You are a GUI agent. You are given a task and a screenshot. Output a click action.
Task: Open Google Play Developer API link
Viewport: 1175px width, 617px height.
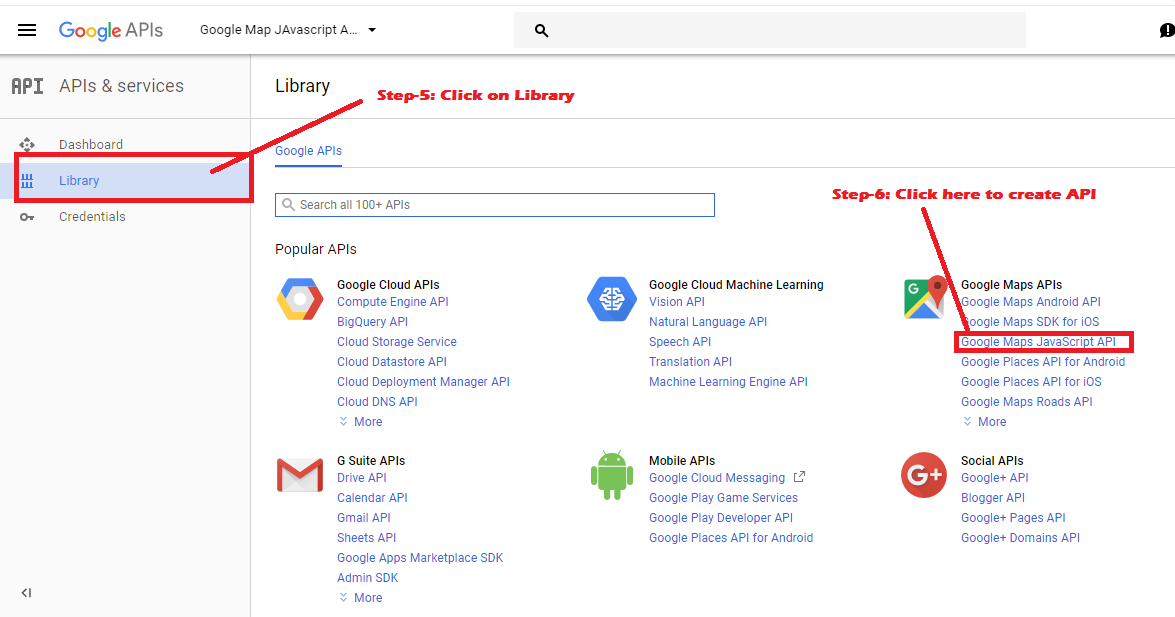[x=721, y=518]
